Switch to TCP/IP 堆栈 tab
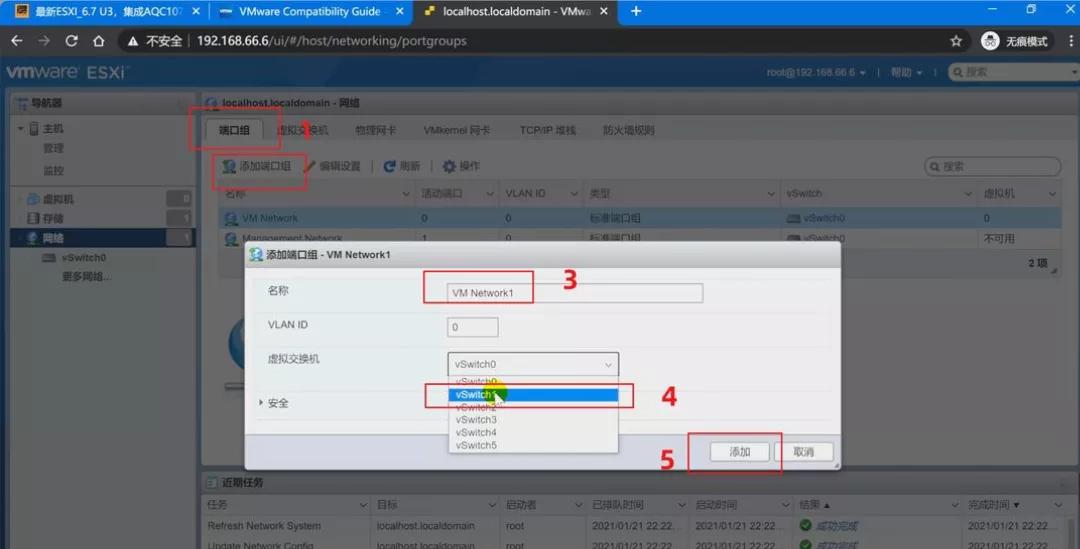The width and height of the screenshot is (1080, 549). tap(548, 130)
